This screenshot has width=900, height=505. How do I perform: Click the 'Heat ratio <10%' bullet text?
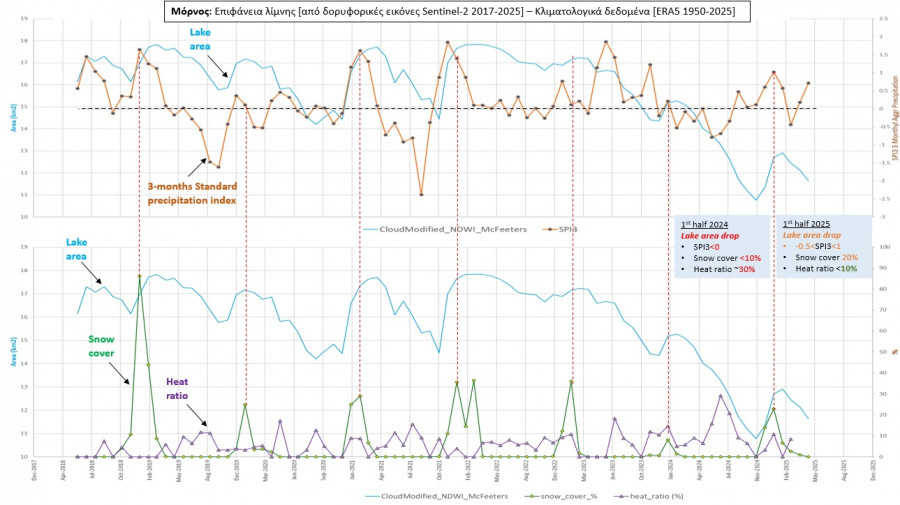click(827, 270)
